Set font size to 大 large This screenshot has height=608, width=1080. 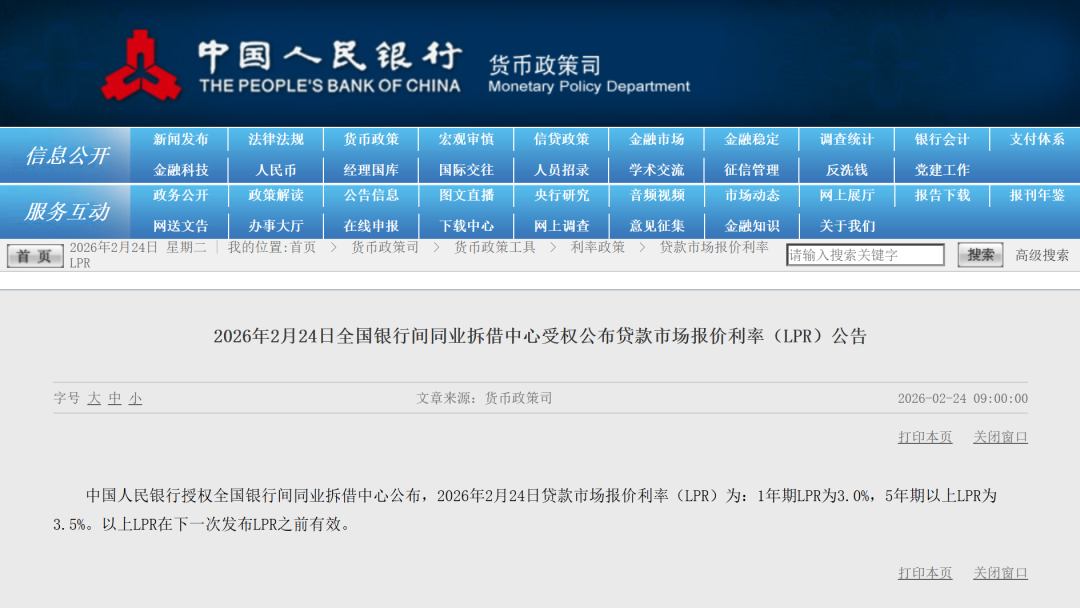click(x=93, y=398)
